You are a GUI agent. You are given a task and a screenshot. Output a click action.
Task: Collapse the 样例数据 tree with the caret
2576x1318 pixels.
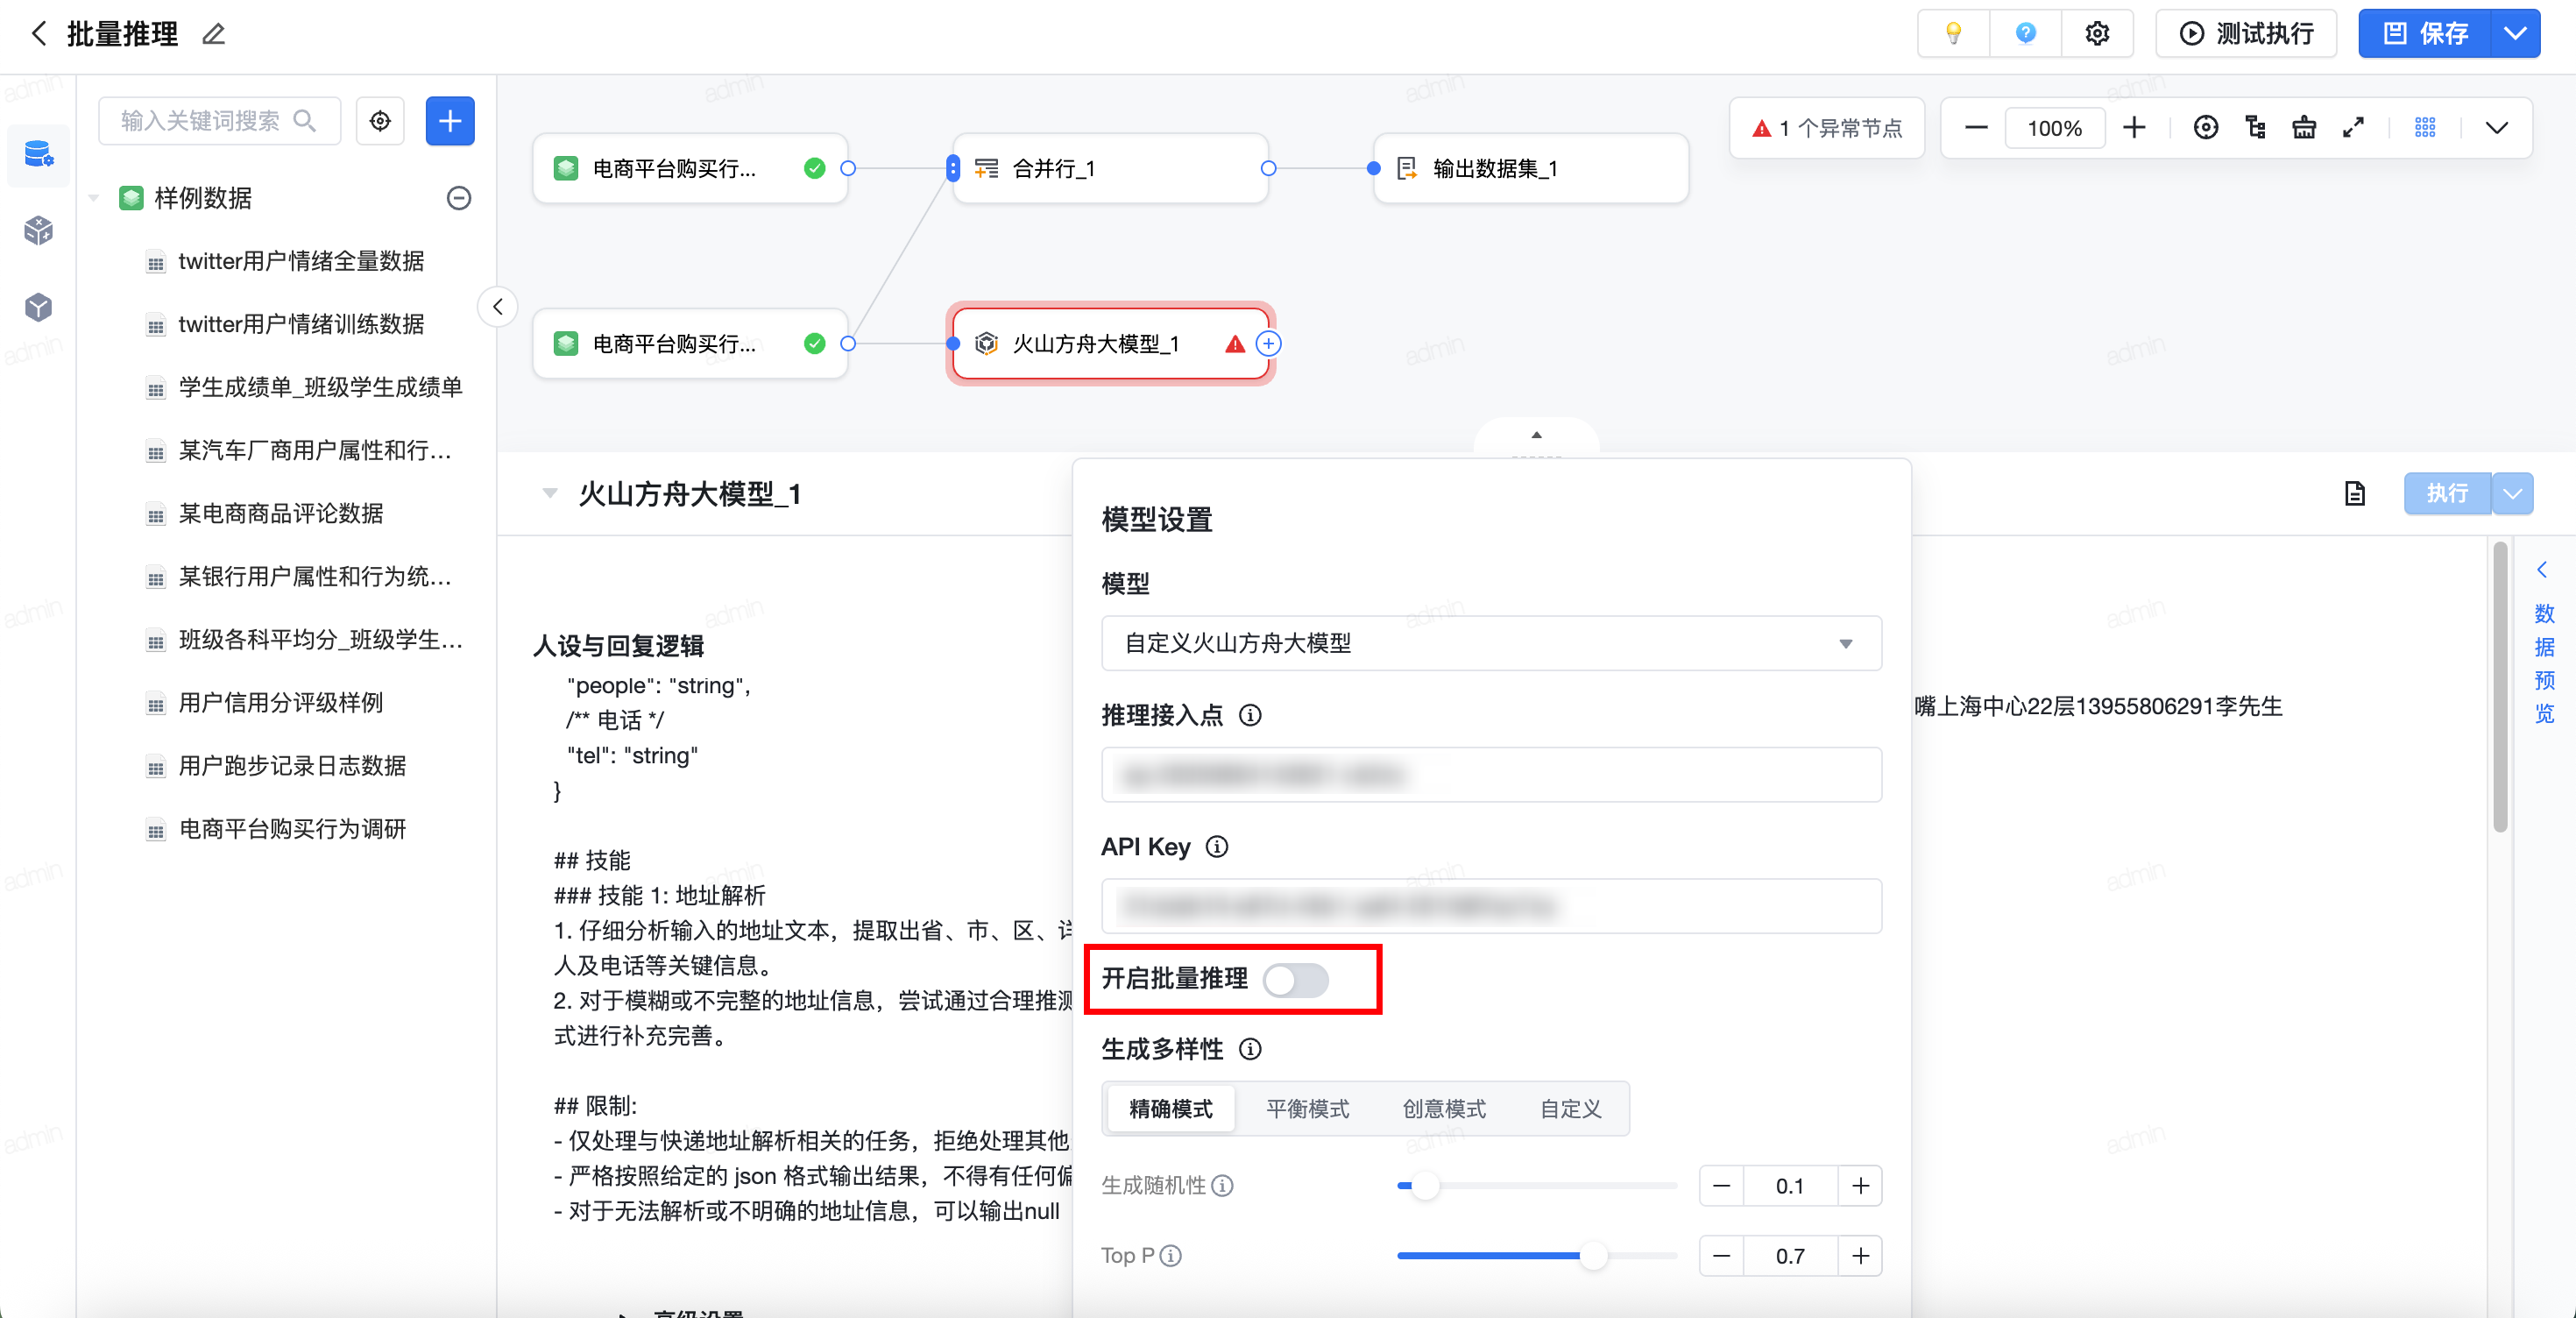(93, 198)
